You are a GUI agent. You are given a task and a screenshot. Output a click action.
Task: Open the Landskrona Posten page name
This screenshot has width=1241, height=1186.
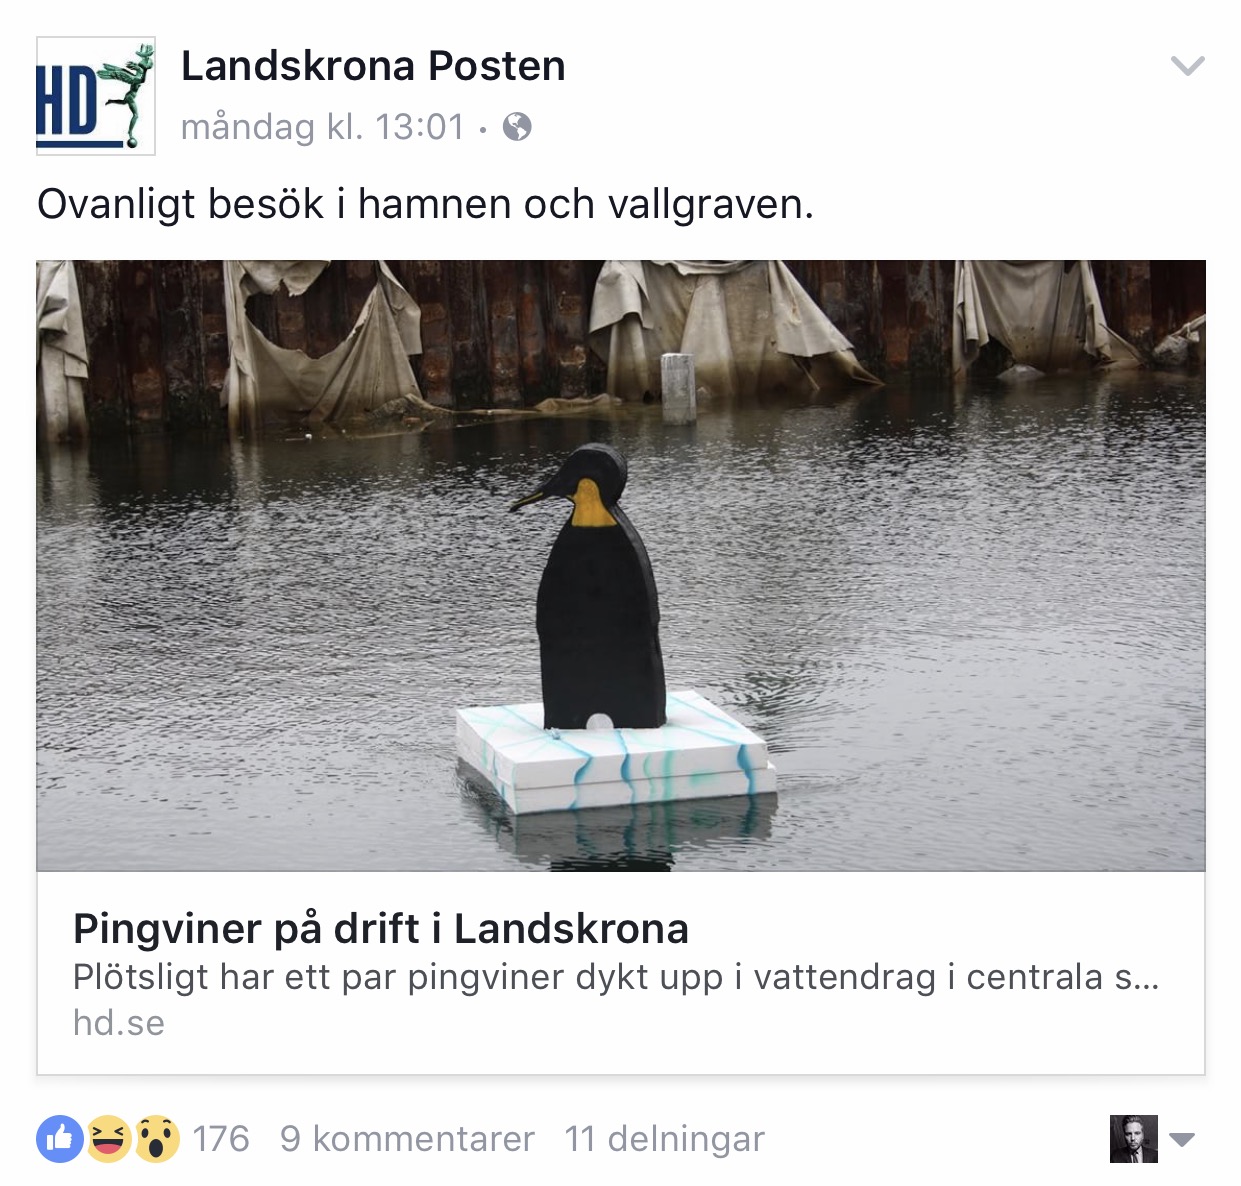point(373,66)
